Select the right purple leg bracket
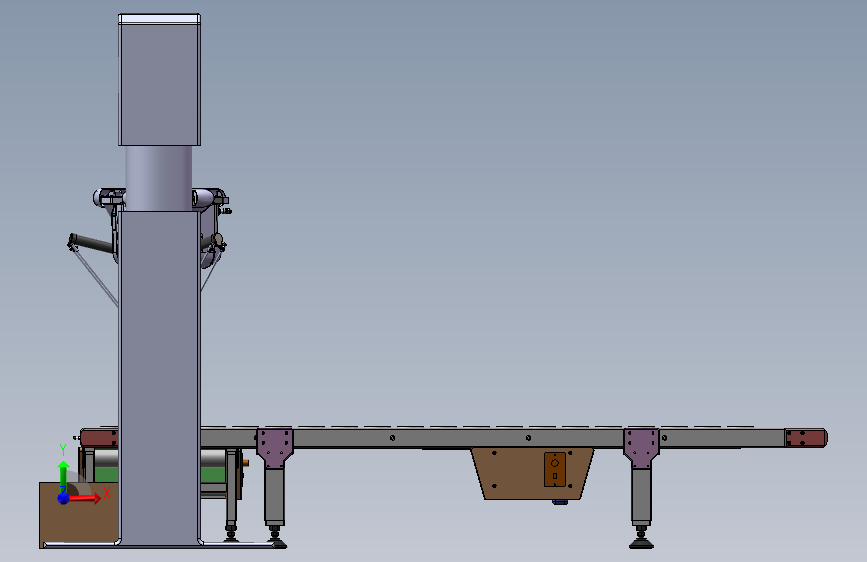Screen dimensions: 867x562 (x=641, y=448)
